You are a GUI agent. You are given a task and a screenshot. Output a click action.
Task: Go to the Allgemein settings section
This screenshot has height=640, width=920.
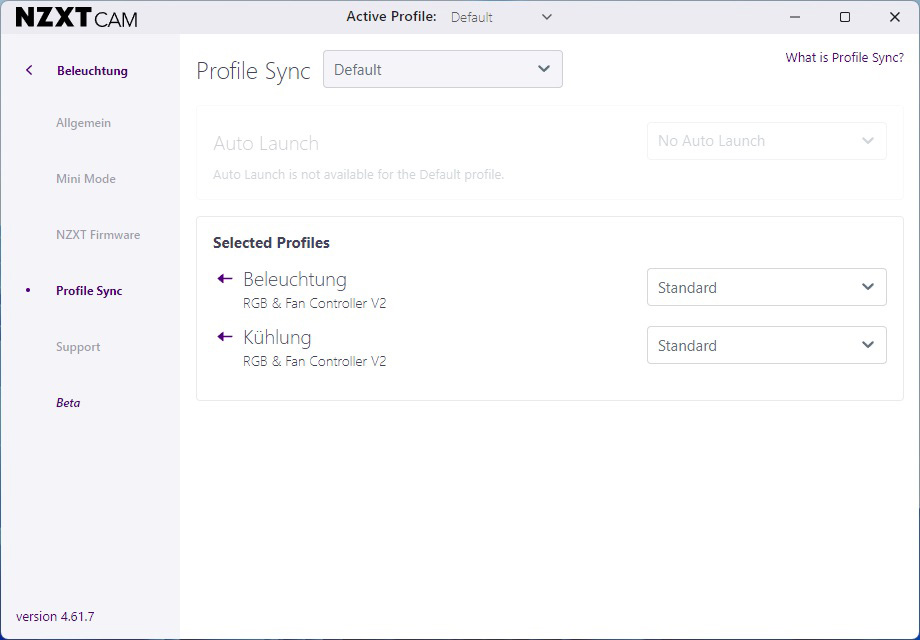point(83,123)
